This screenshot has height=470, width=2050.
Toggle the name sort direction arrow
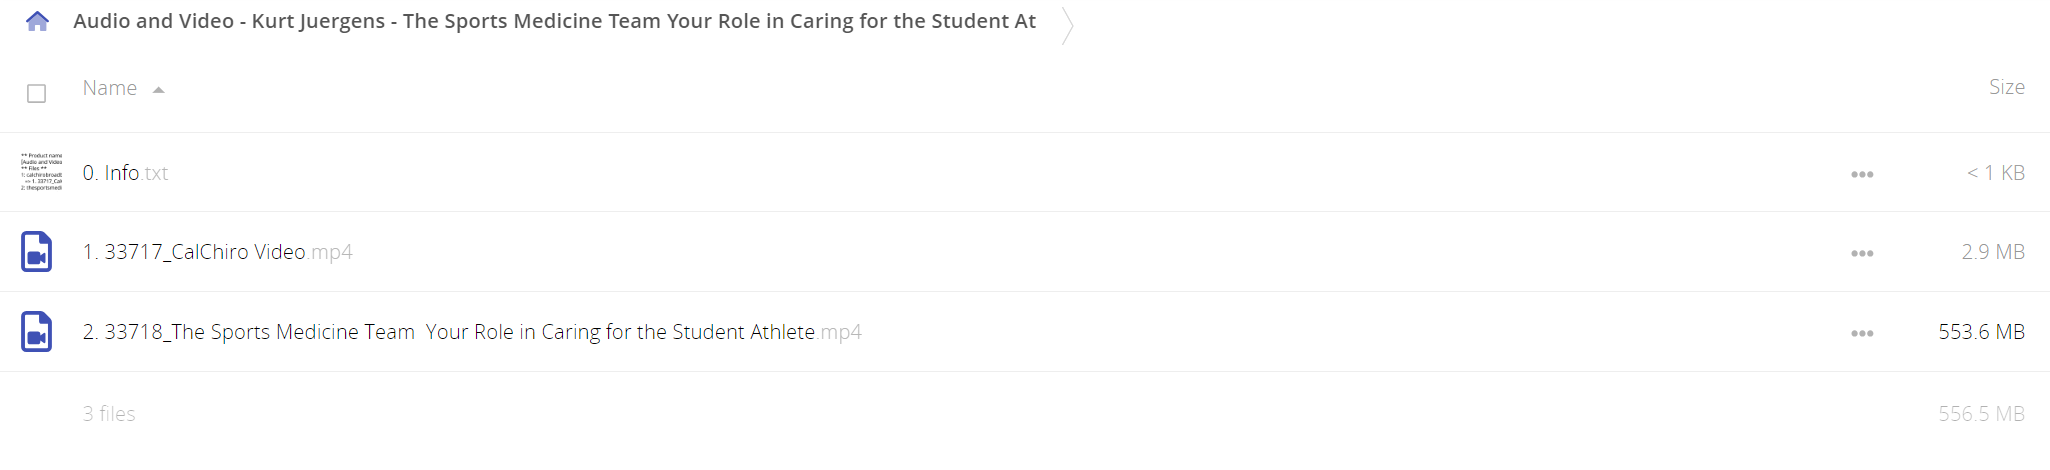click(158, 90)
